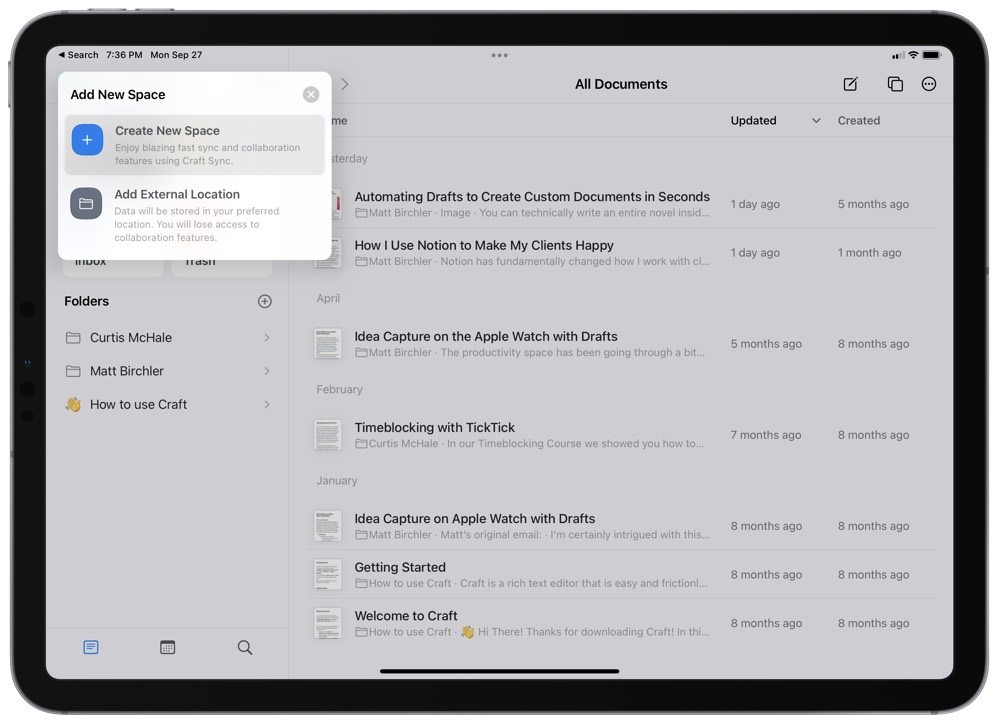Viewport: 1000px width, 725px height.
Task: Expand the Matt Birchler folder chevron
Action: (x=266, y=371)
